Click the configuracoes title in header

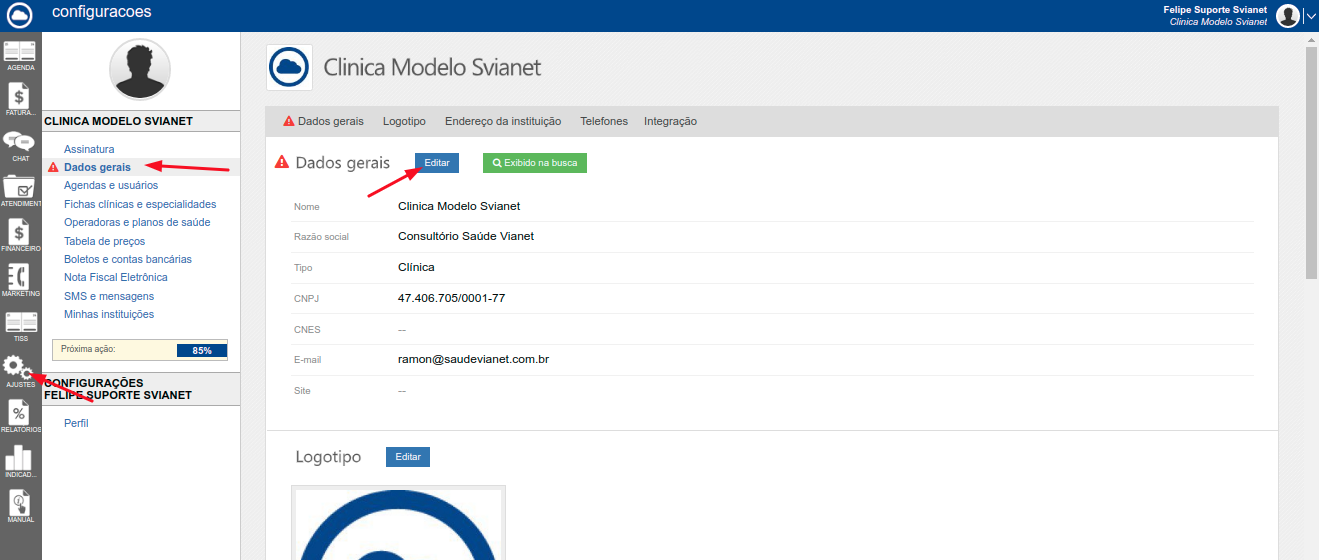102,12
